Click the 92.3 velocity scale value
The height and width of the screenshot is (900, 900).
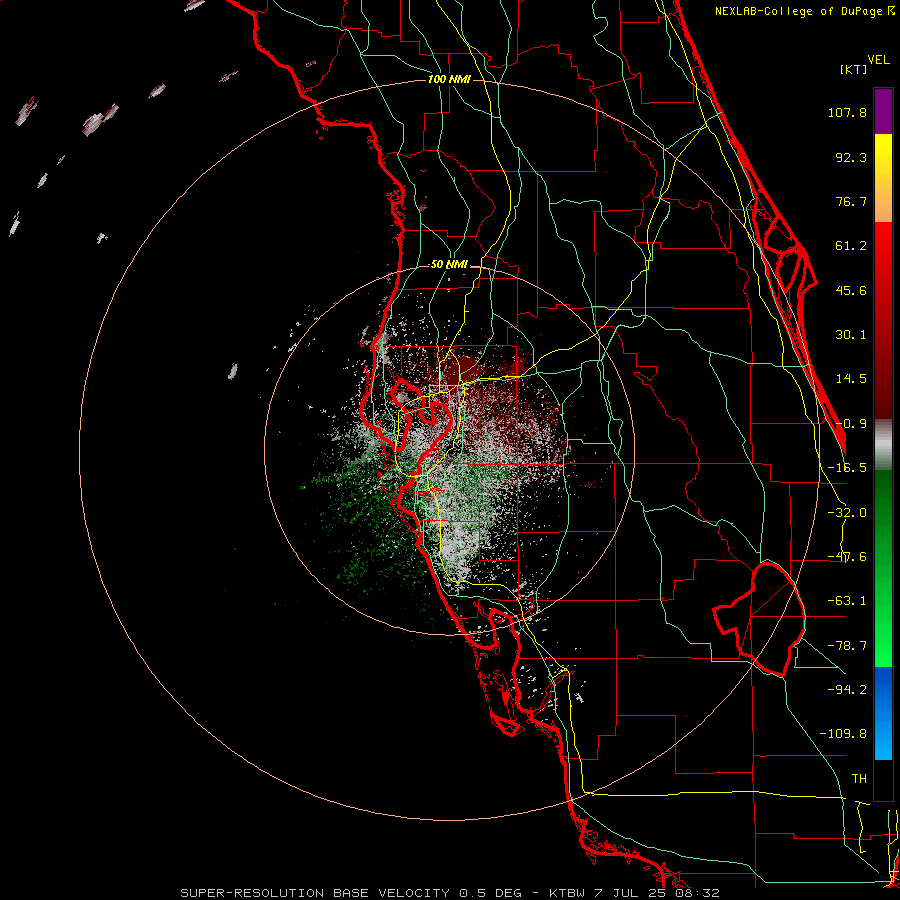click(x=851, y=157)
